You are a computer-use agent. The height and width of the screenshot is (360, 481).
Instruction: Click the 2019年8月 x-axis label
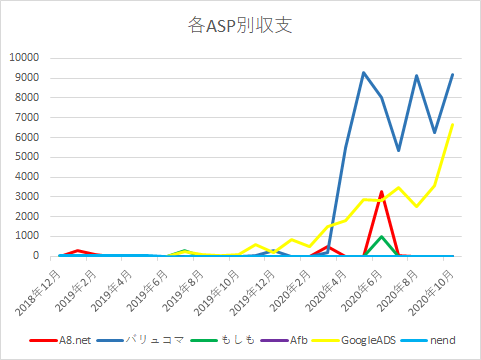click(x=183, y=291)
